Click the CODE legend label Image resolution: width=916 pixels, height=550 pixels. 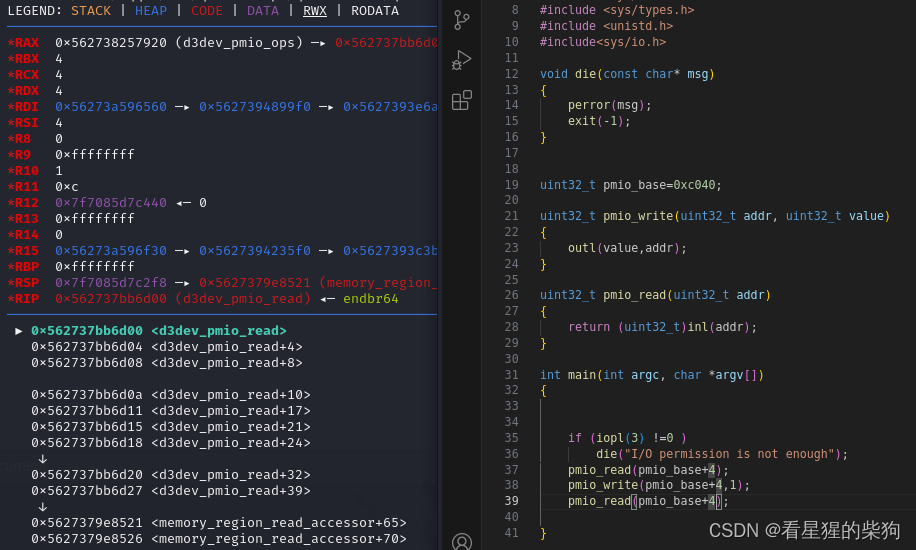[207, 11]
